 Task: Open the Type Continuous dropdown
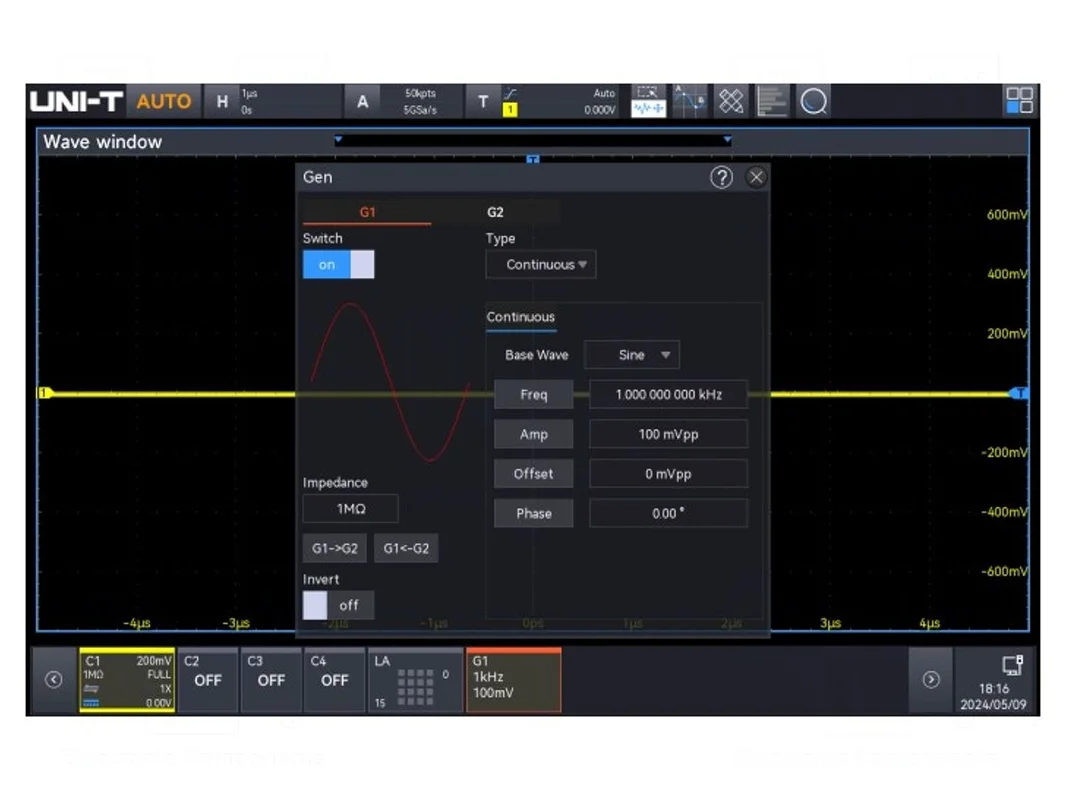(540, 264)
